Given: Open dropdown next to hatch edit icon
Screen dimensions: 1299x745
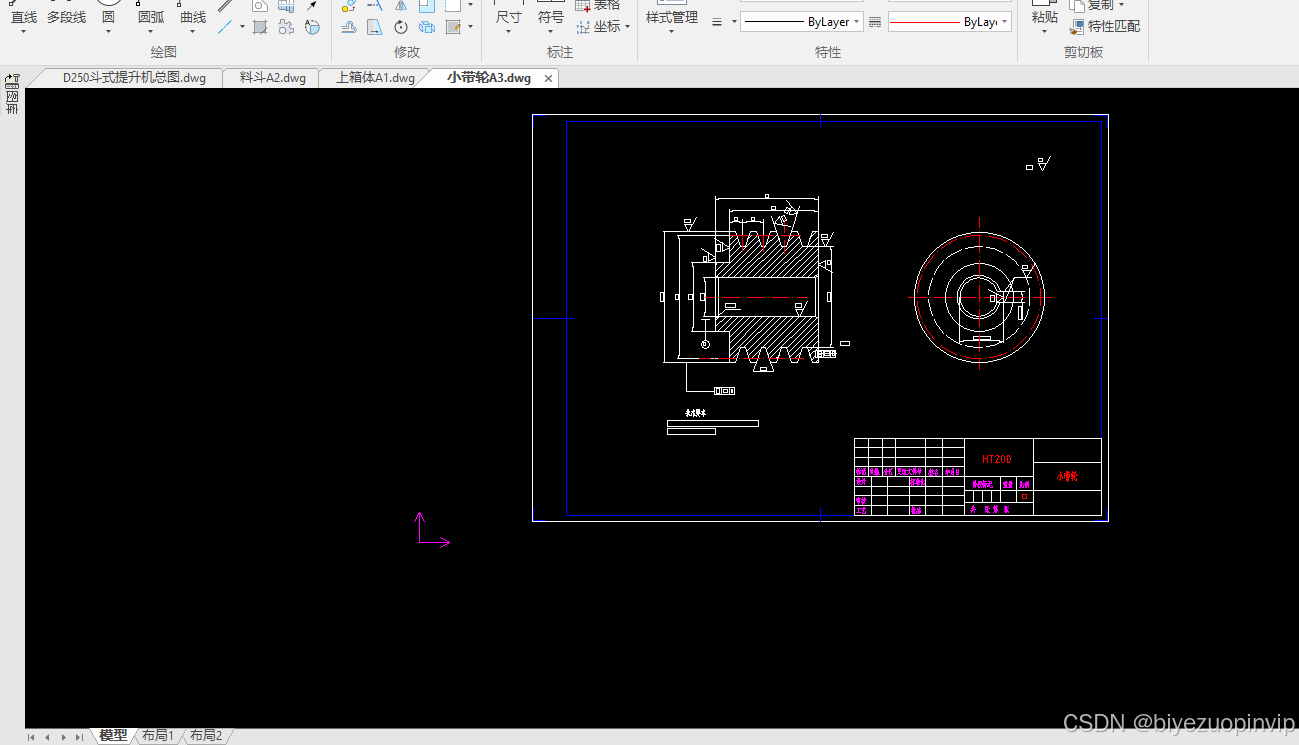Looking at the screenshot, I should click(470, 27).
